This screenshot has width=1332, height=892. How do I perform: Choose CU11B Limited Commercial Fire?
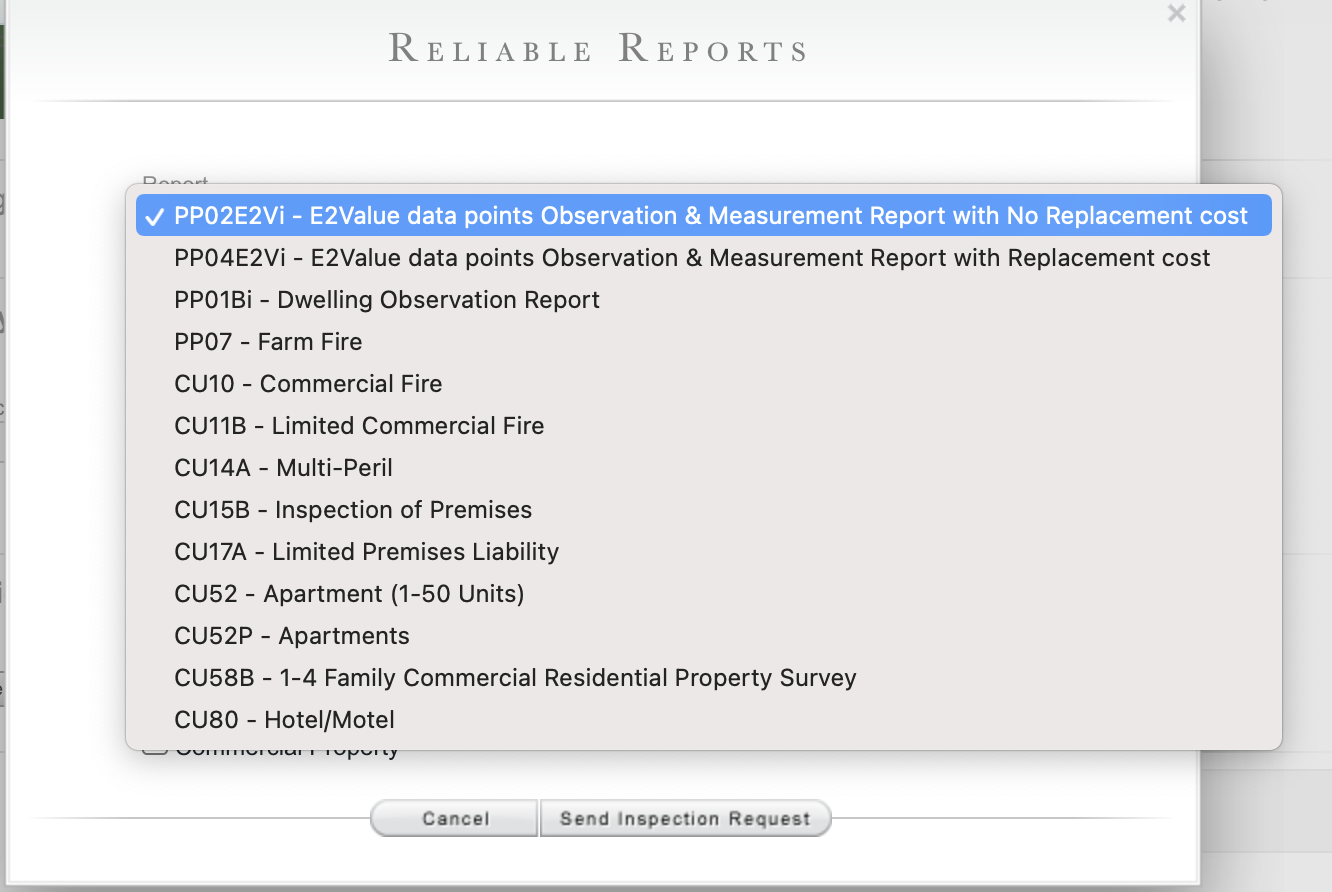pos(703,426)
